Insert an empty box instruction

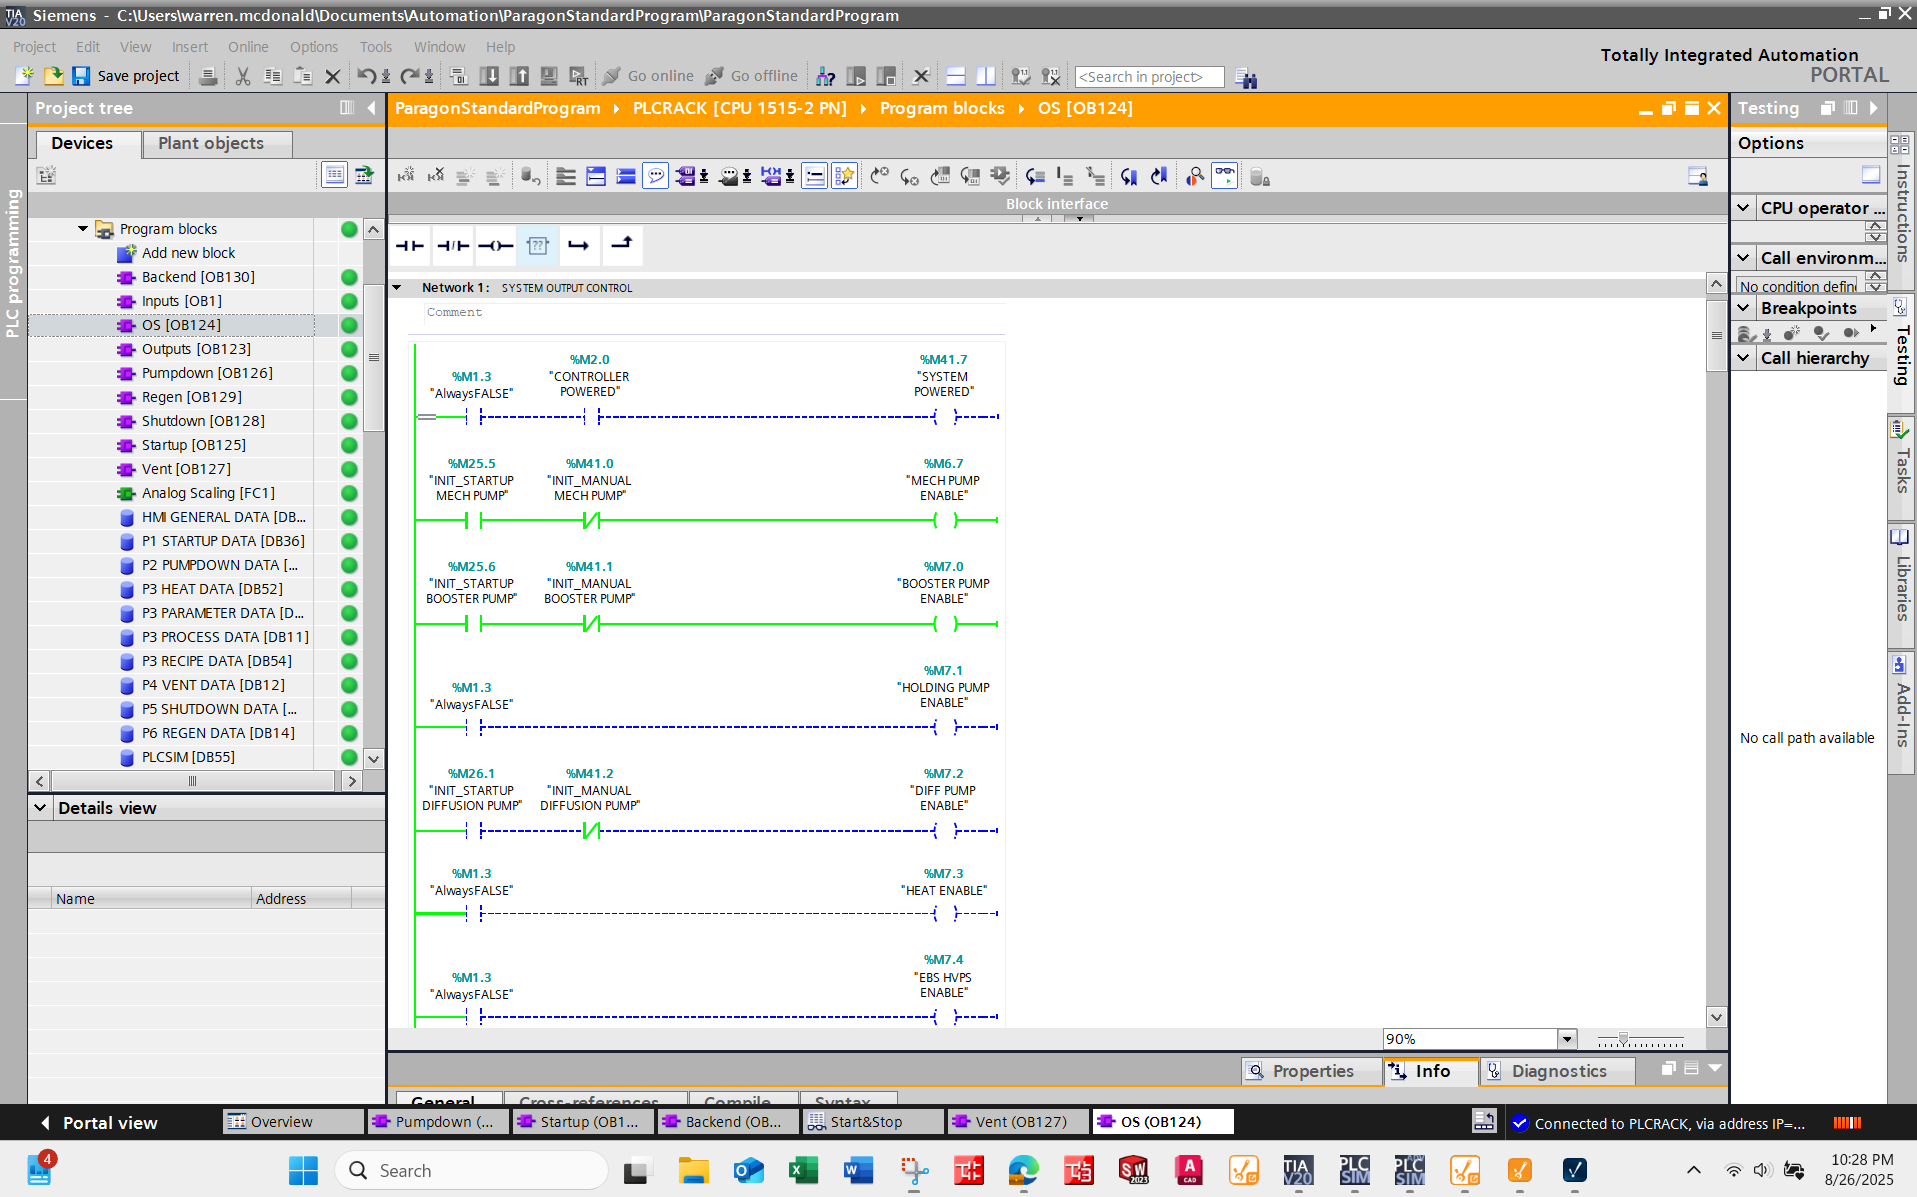(538, 245)
